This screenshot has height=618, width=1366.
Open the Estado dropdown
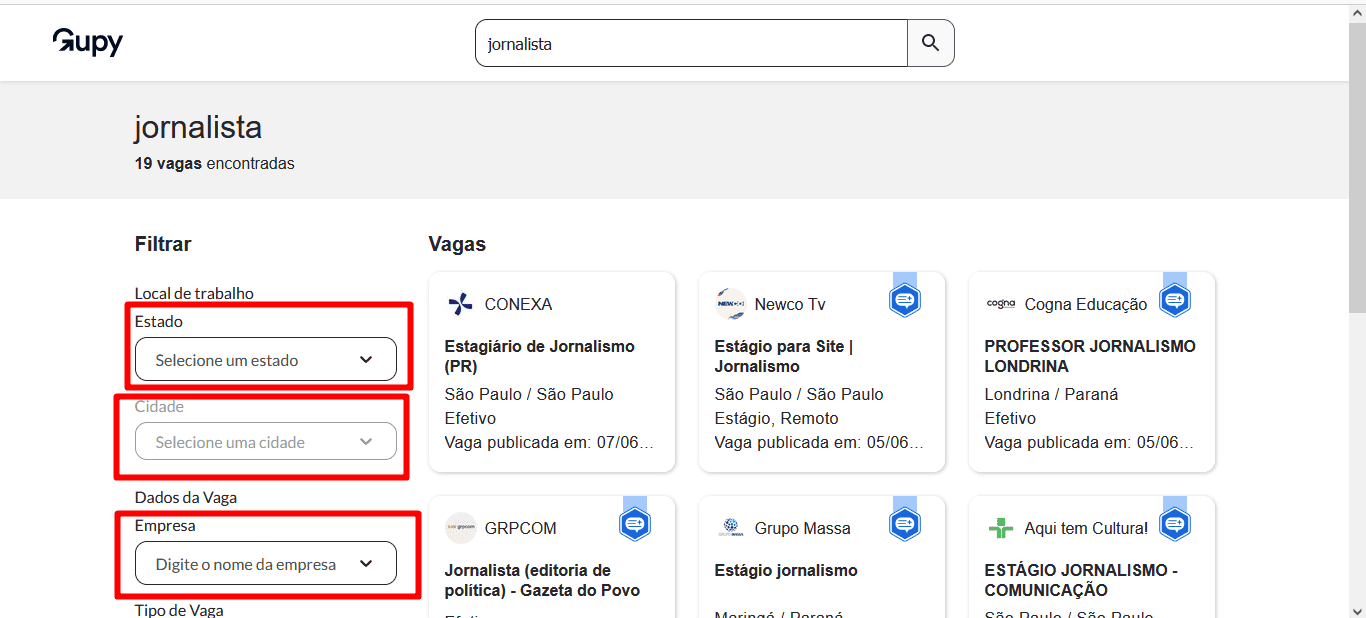point(265,358)
